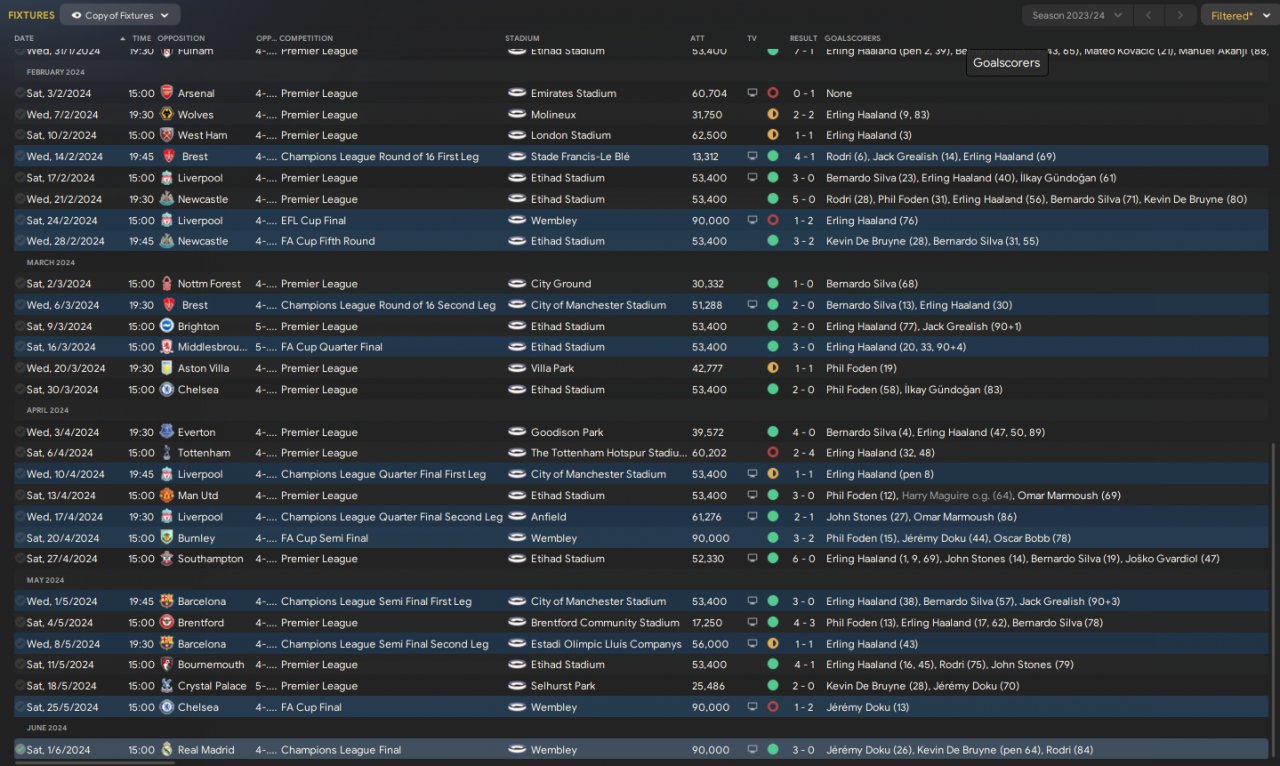Toggle the selection tick on the Arsenal fixture row
The height and width of the screenshot is (766, 1280).
20,93
